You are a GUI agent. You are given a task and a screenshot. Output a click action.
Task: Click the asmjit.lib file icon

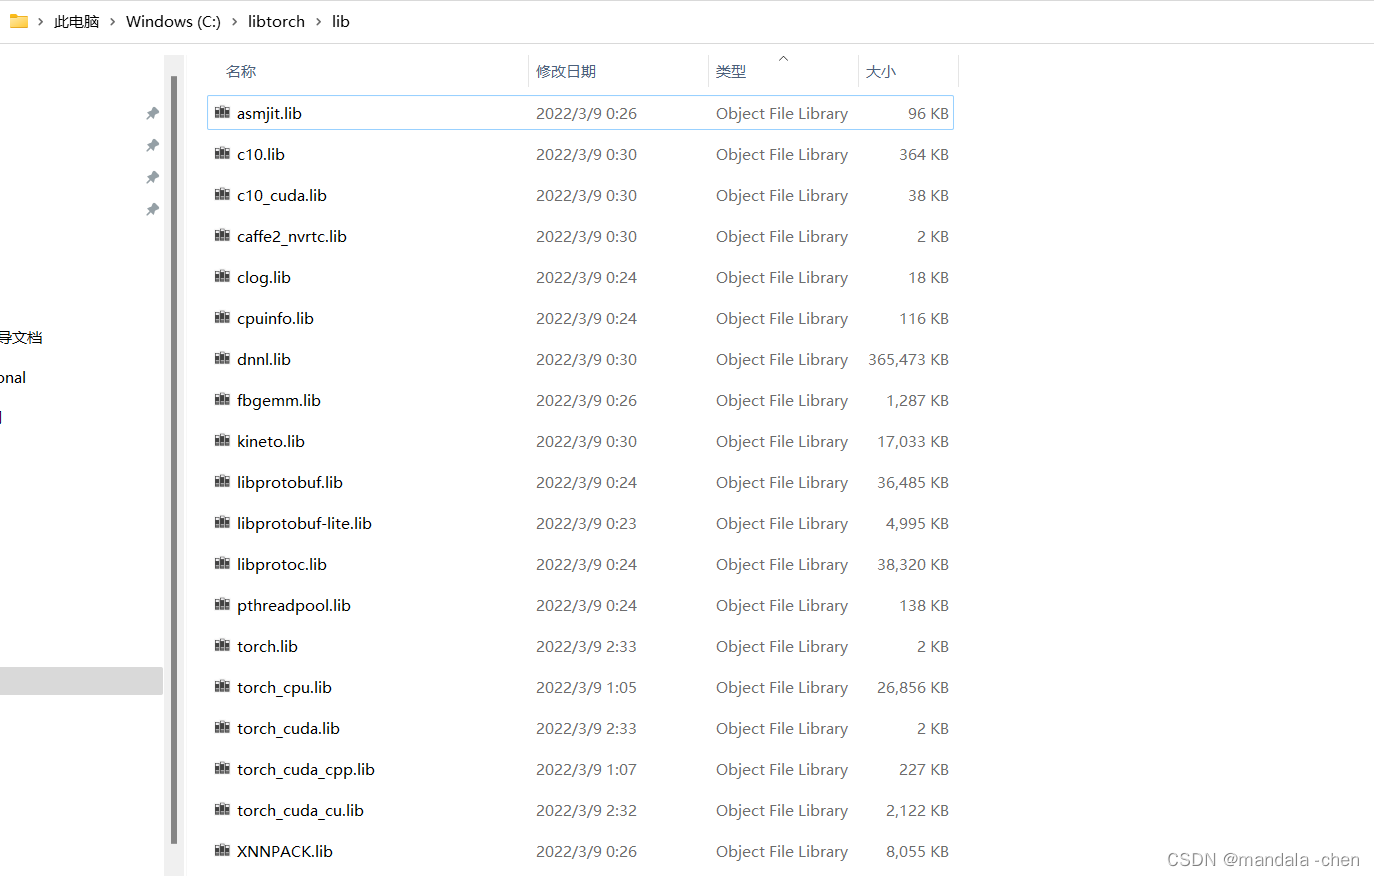(x=222, y=113)
